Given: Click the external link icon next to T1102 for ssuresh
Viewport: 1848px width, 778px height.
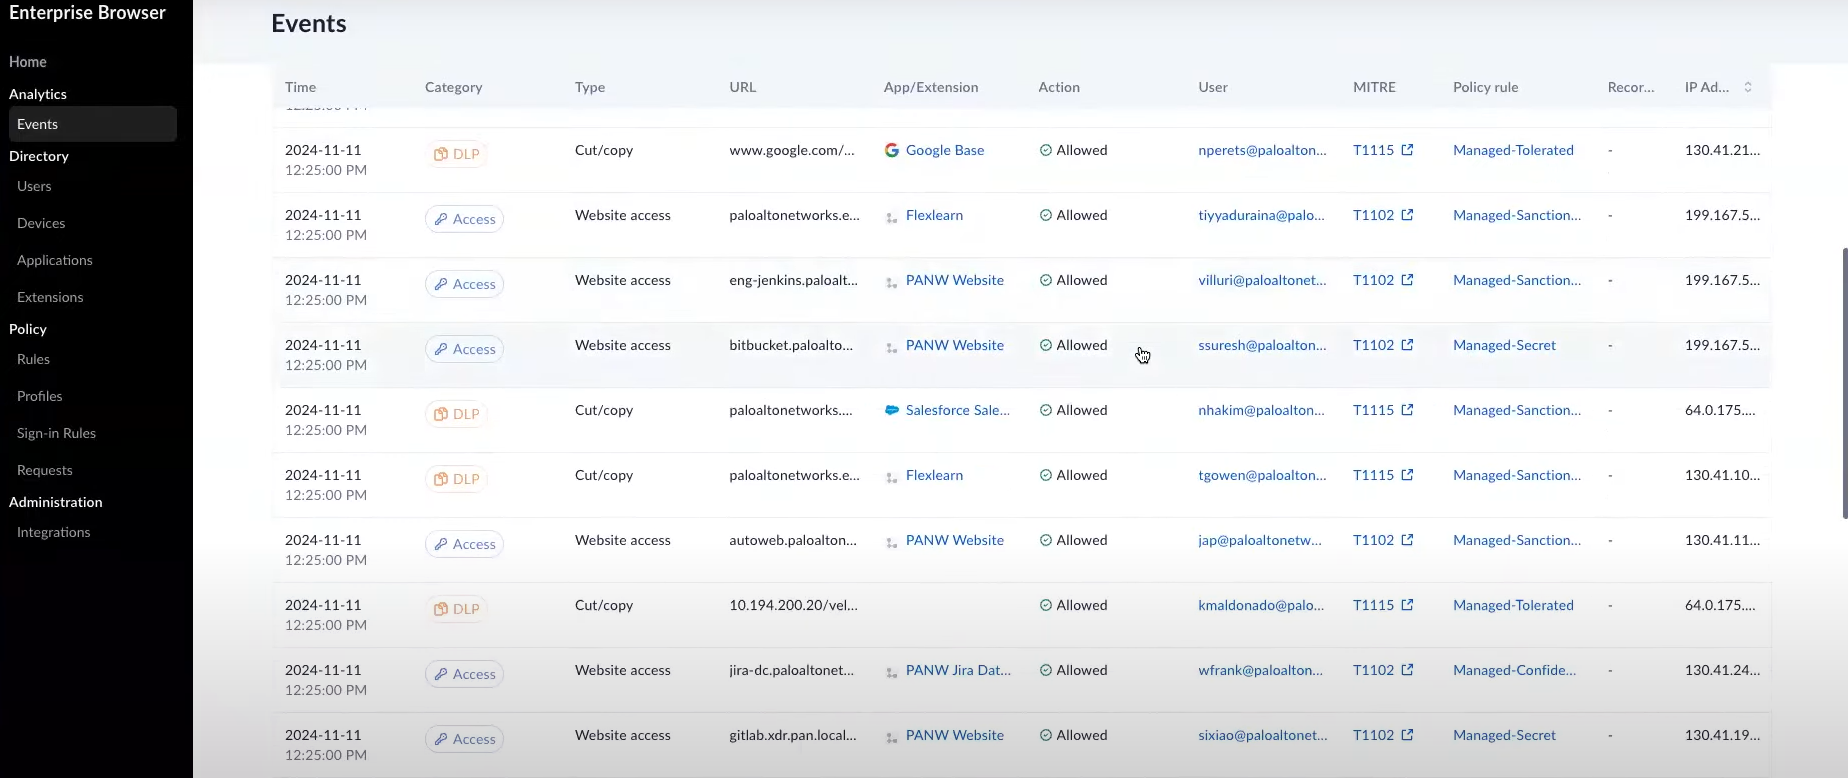Looking at the screenshot, I should coord(1407,345).
